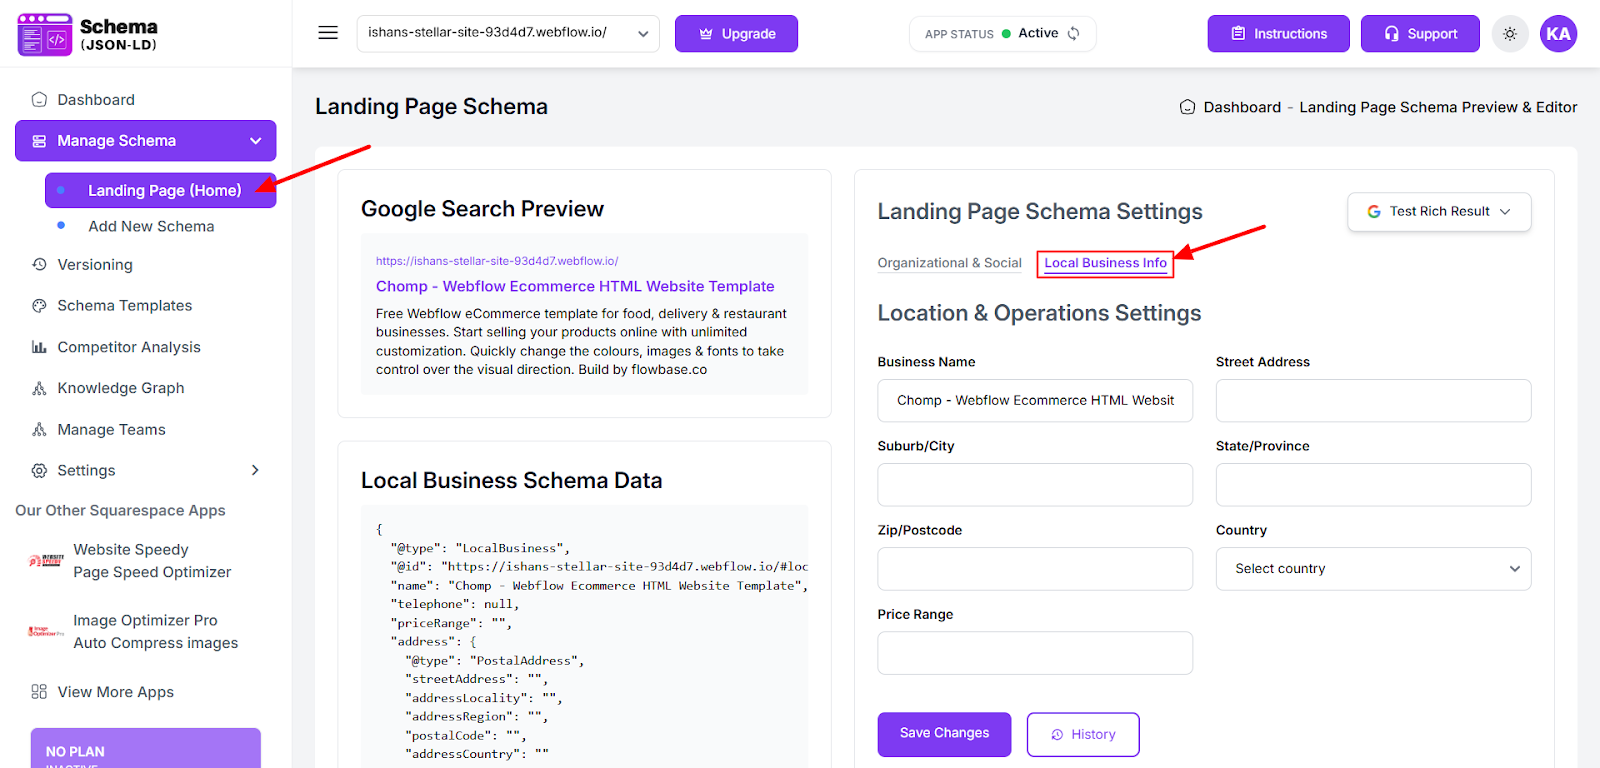Expand the Settings submenu

tap(255, 470)
